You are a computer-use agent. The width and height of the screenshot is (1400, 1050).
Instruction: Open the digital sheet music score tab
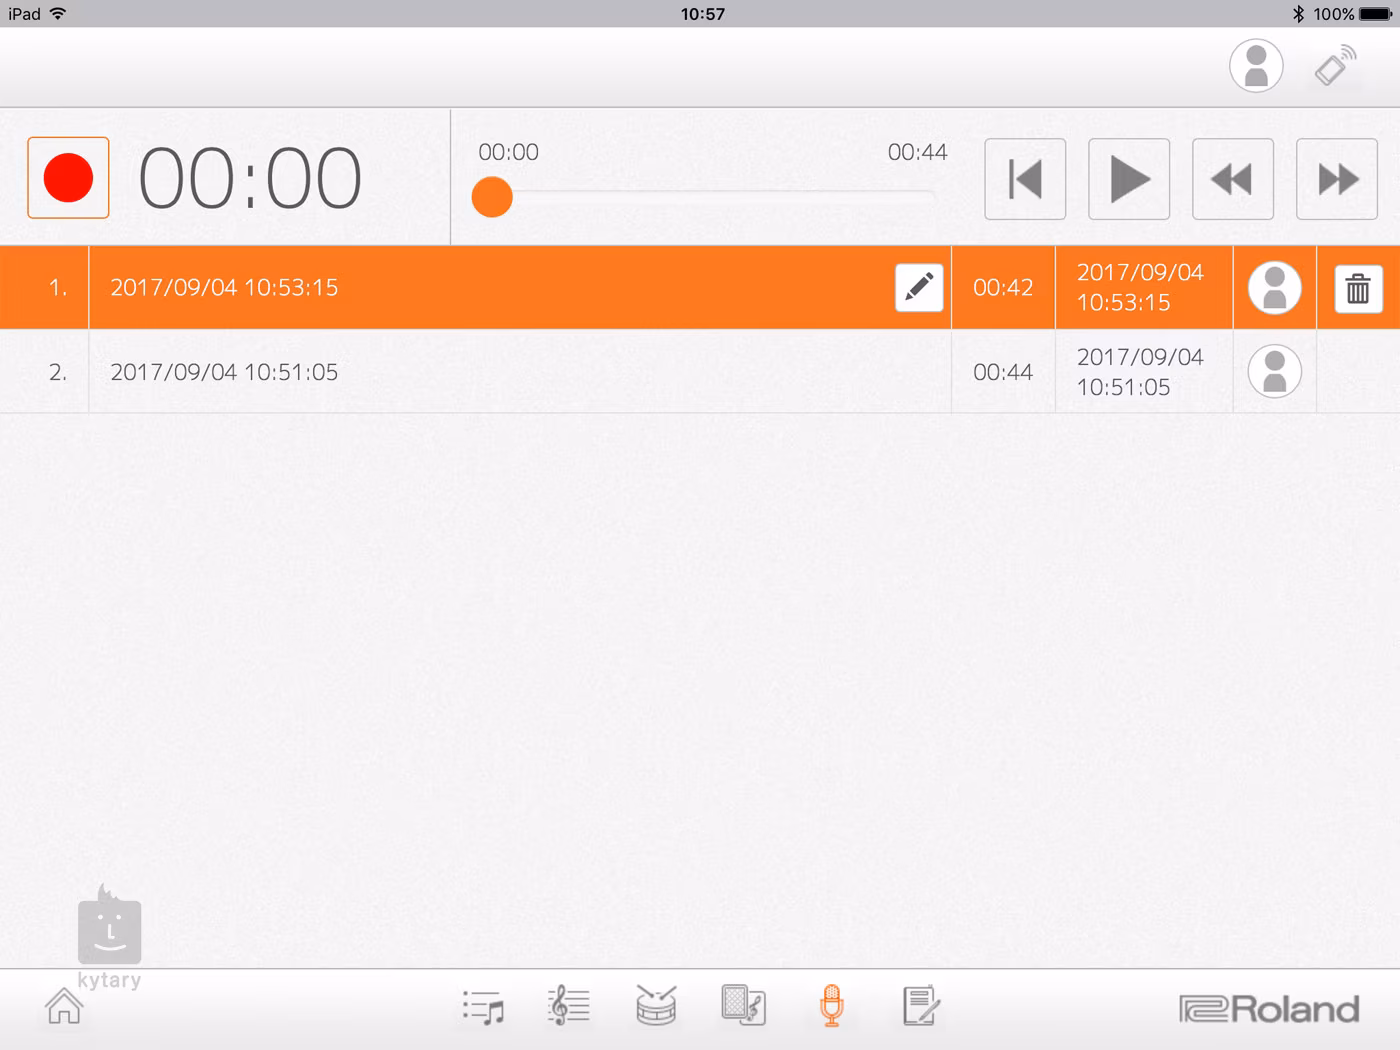tap(569, 1006)
